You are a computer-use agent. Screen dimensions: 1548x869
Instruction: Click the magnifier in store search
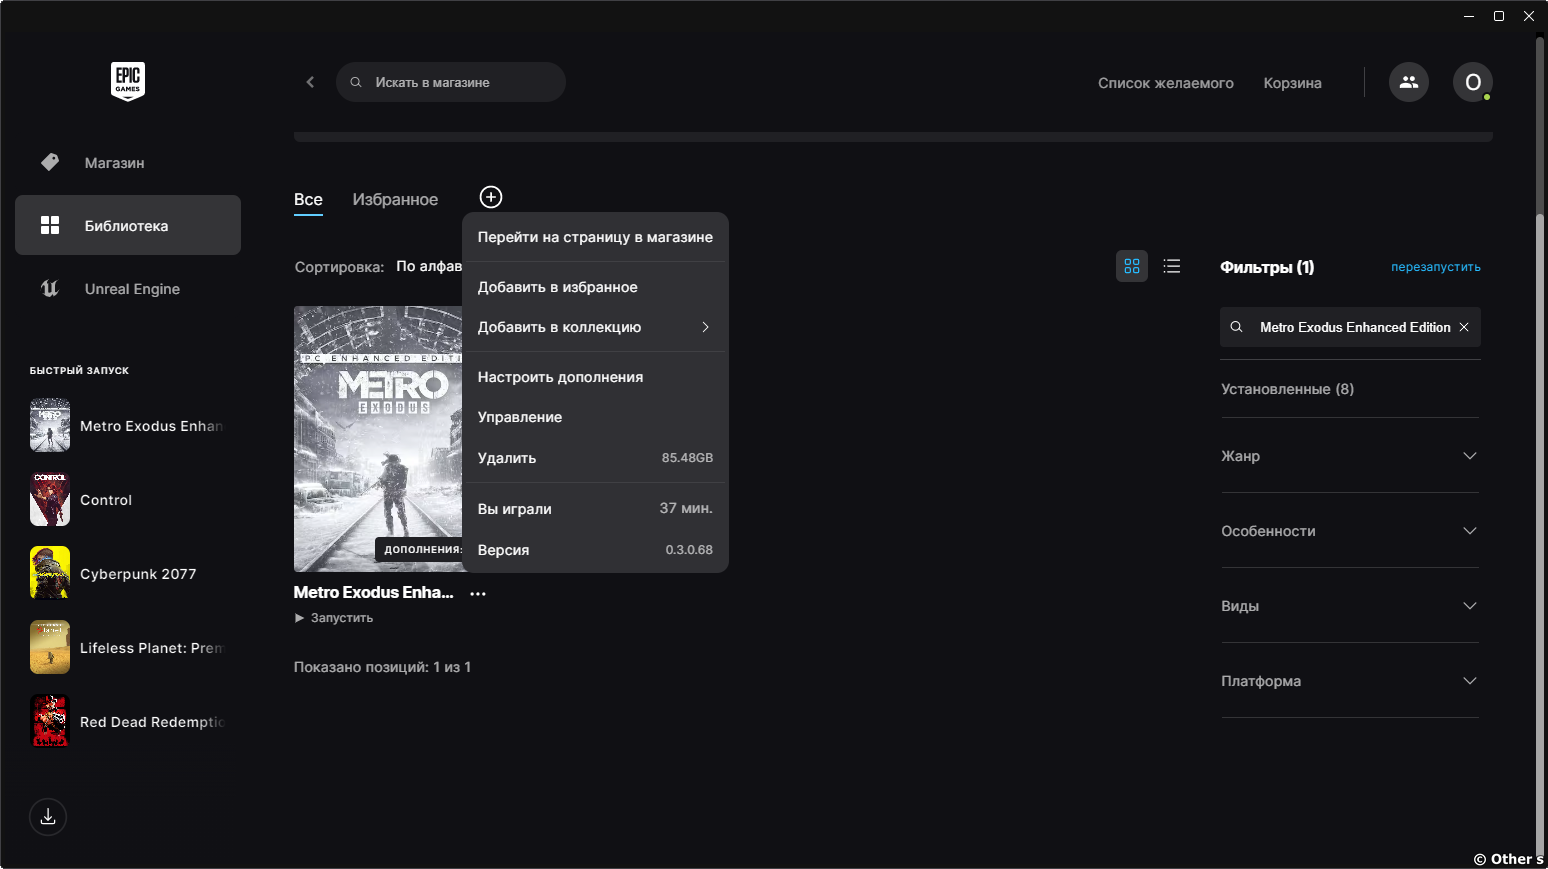coord(356,82)
